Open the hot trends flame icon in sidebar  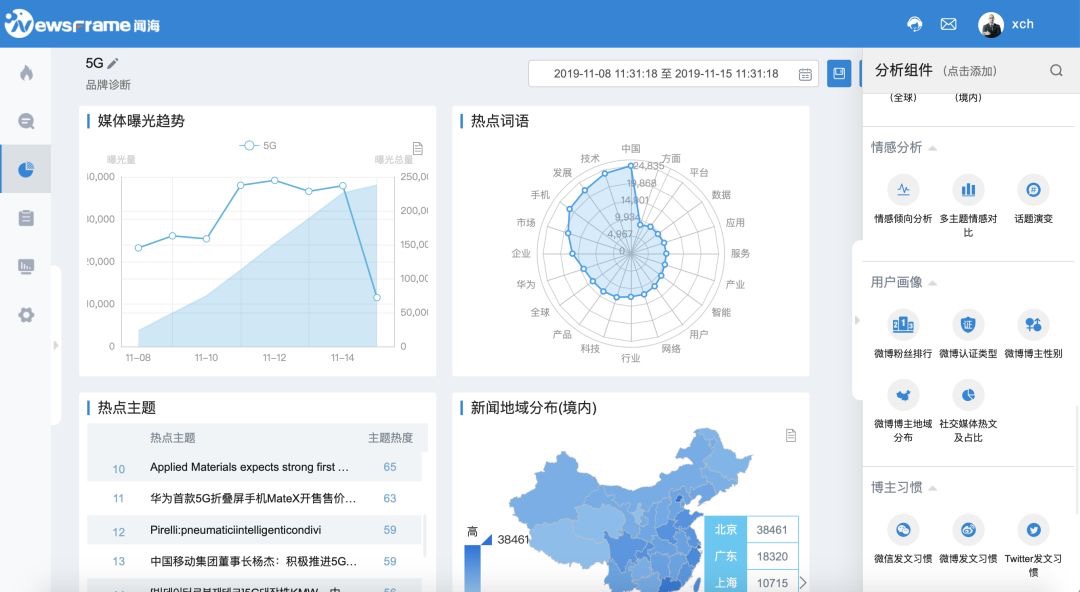pyautogui.click(x=26, y=73)
